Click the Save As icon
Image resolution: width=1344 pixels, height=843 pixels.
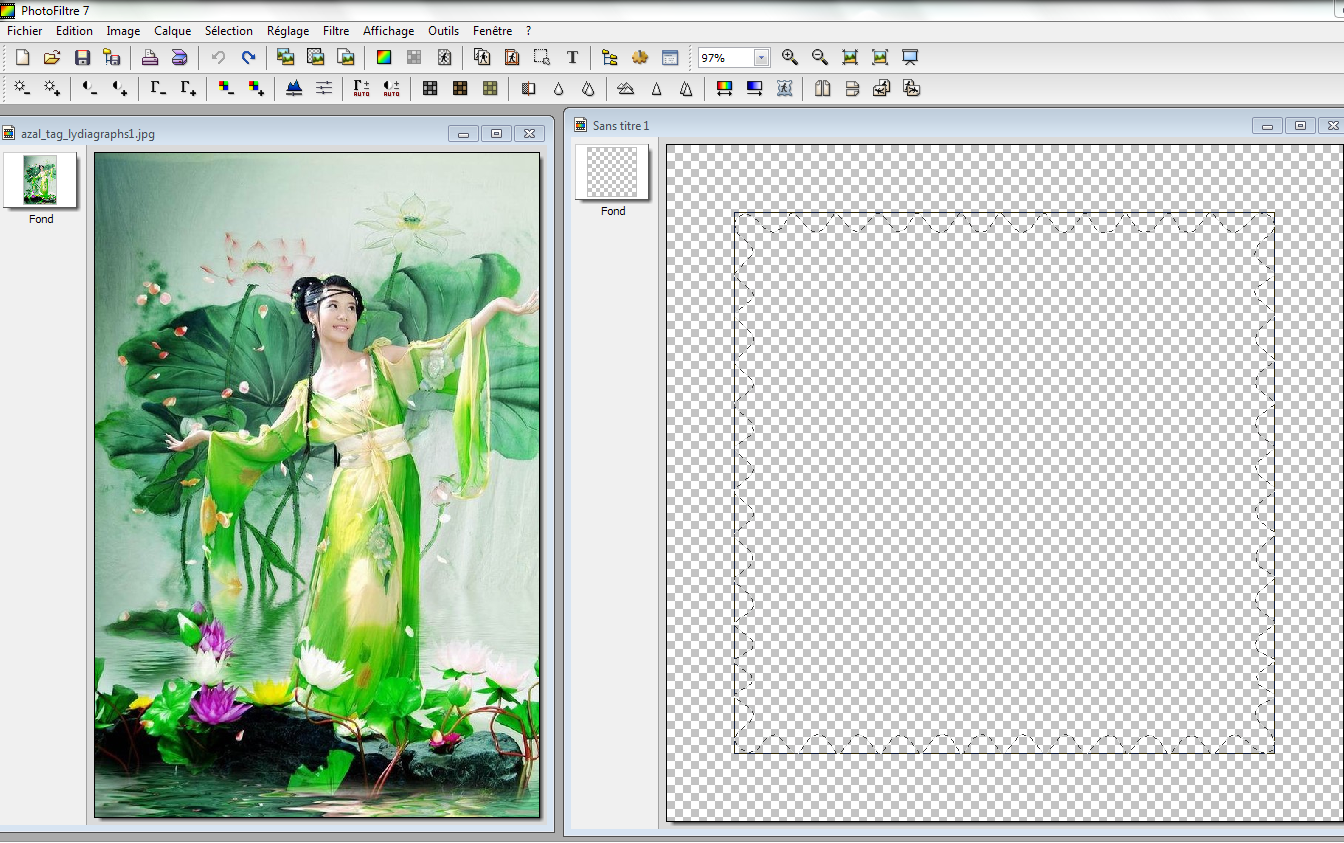coord(112,58)
